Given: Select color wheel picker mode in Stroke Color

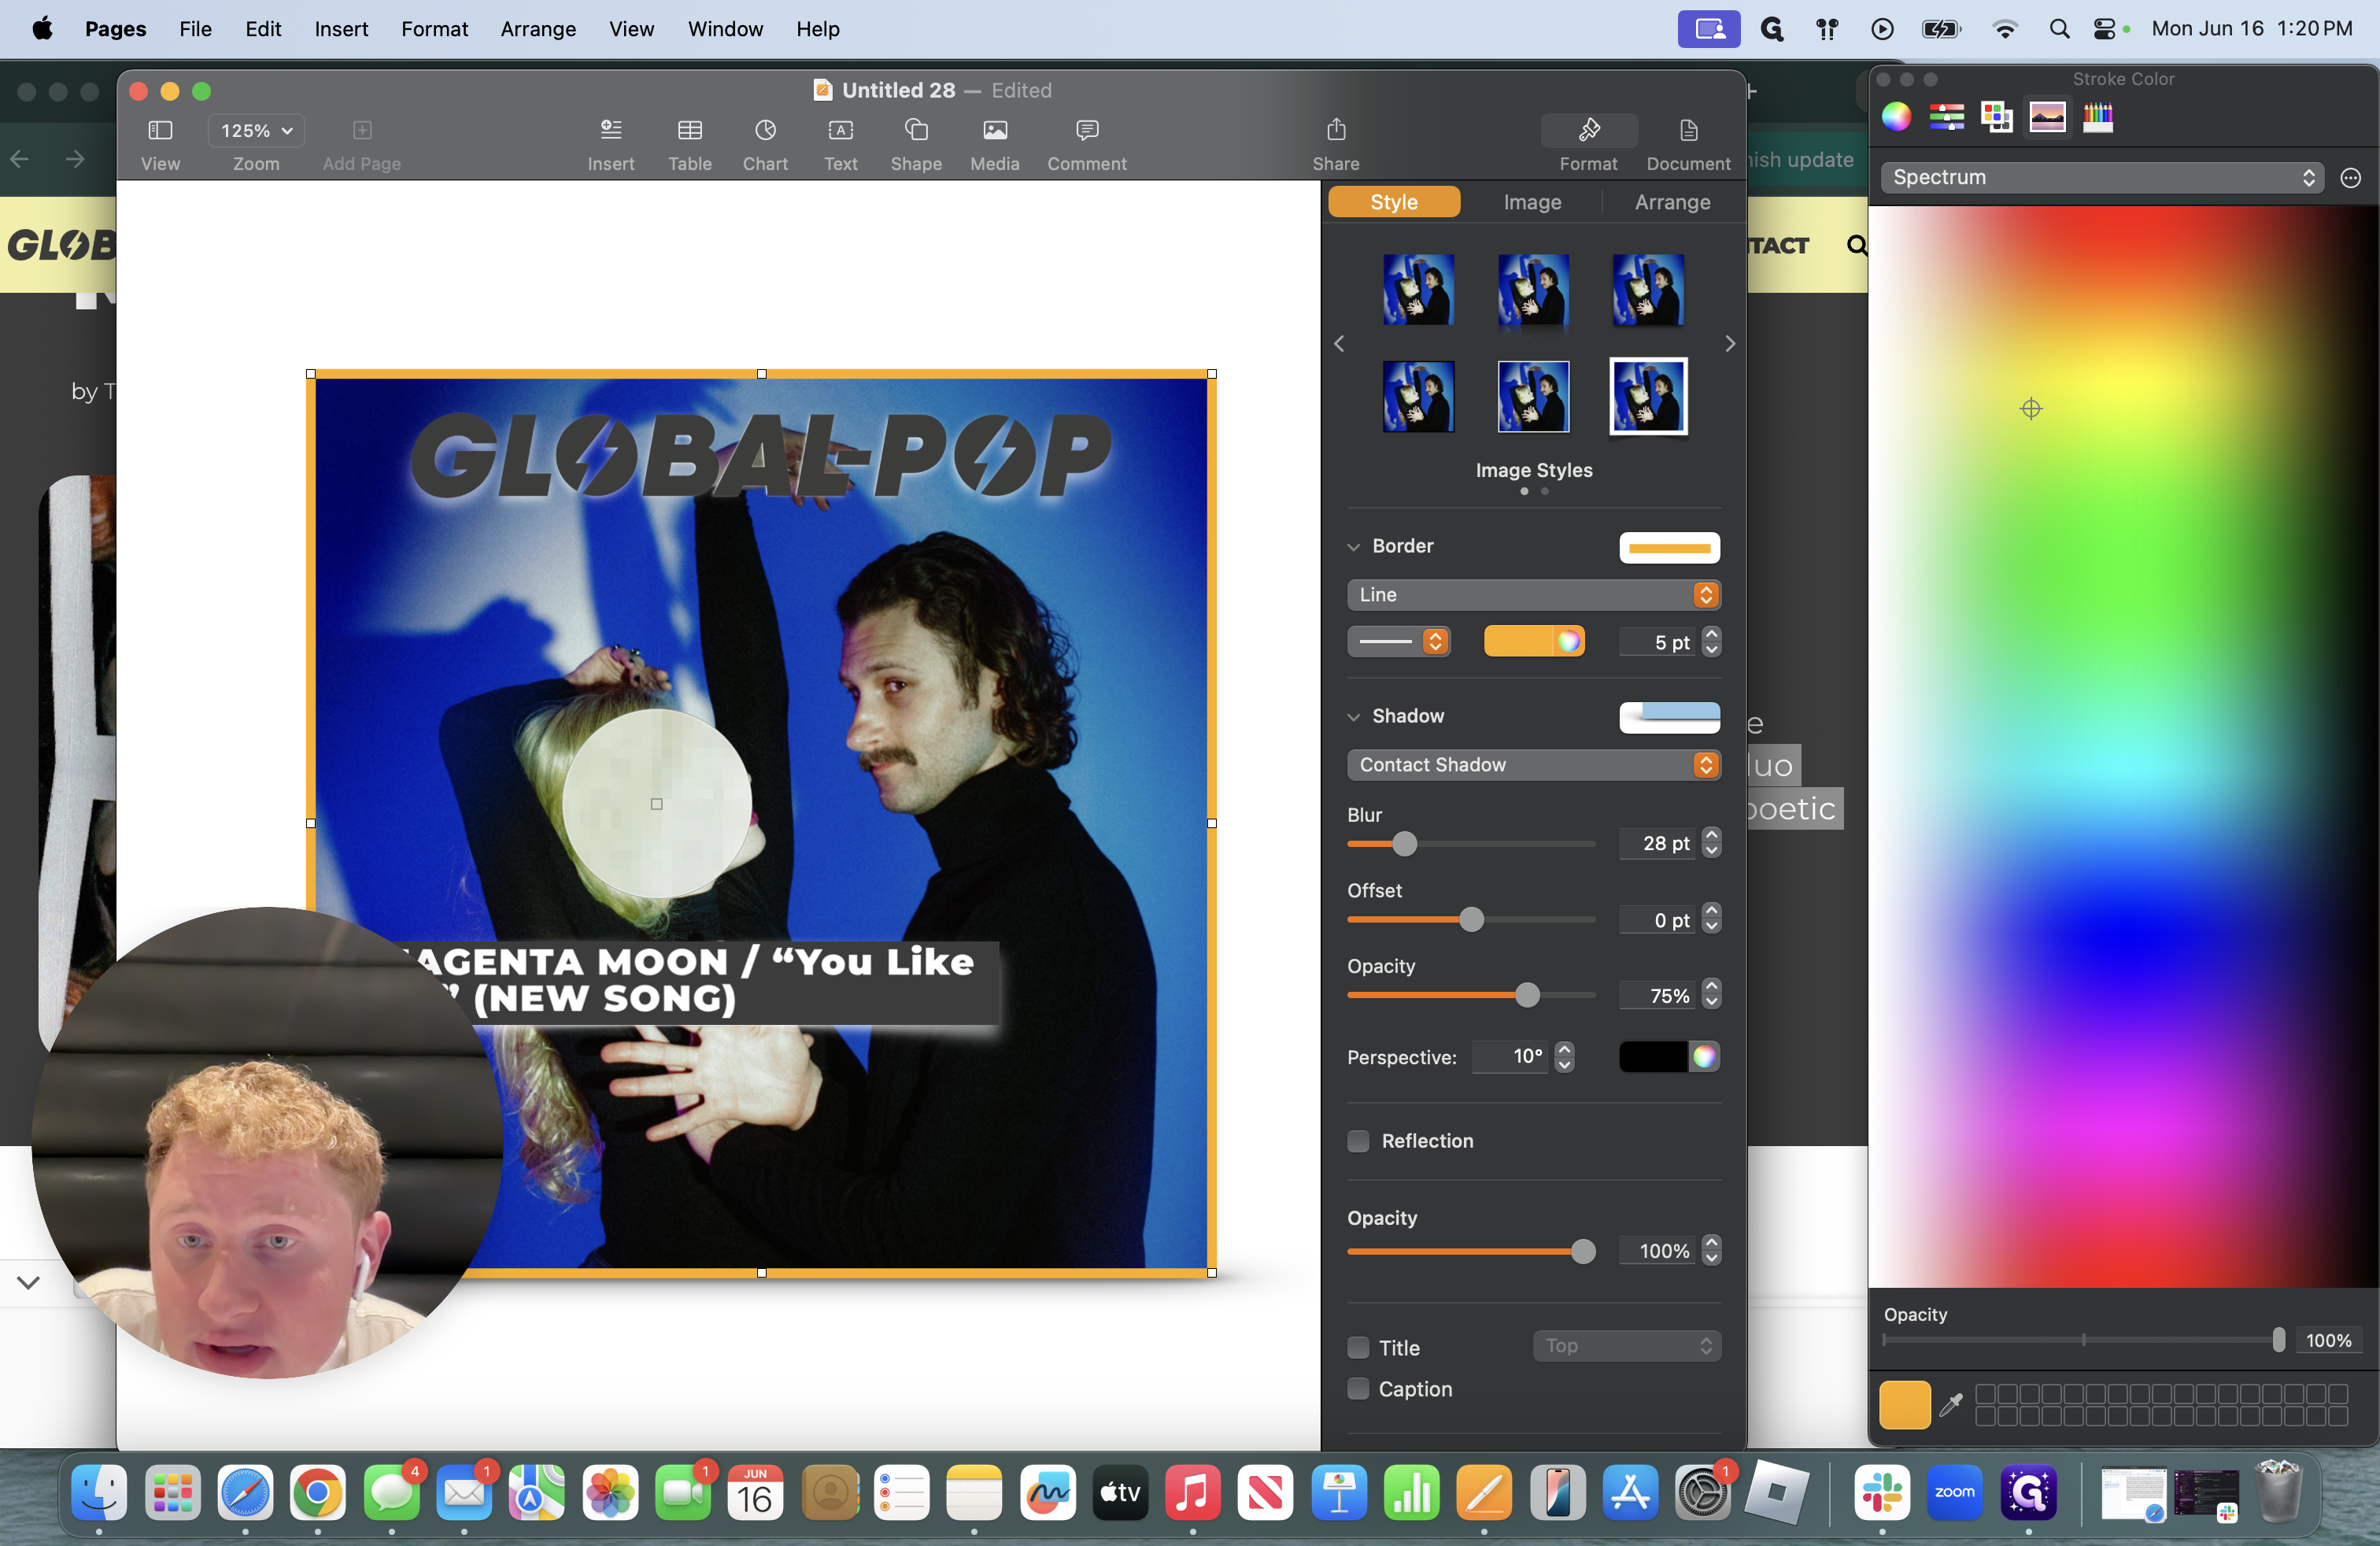Looking at the screenshot, I should (1897, 117).
